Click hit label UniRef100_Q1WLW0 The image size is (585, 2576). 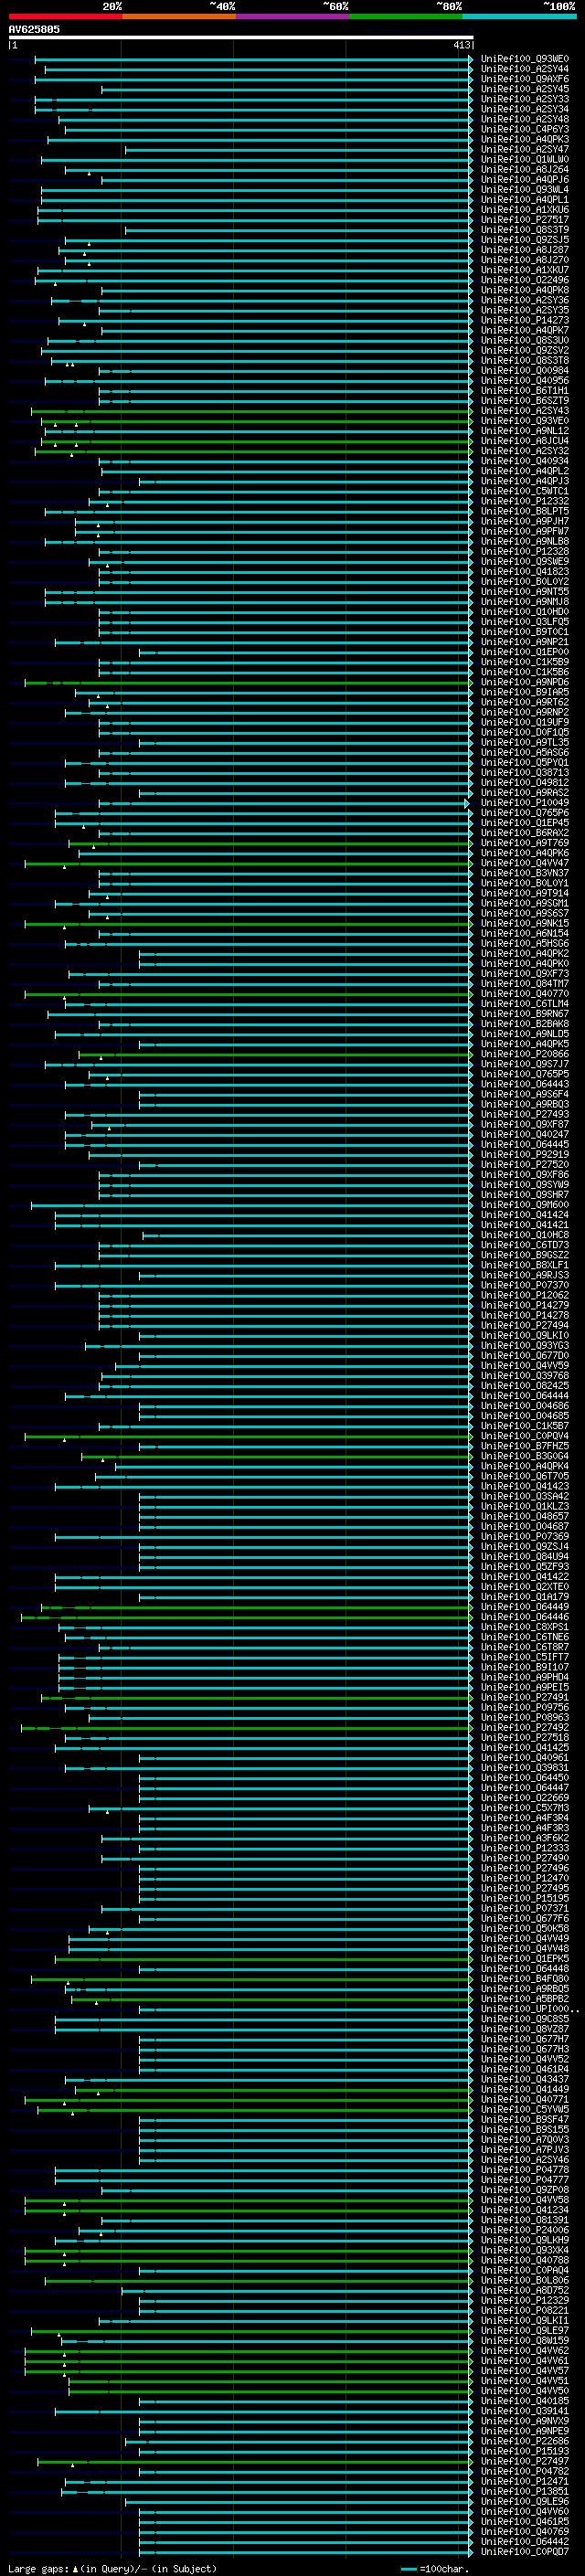pyautogui.click(x=525, y=159)
